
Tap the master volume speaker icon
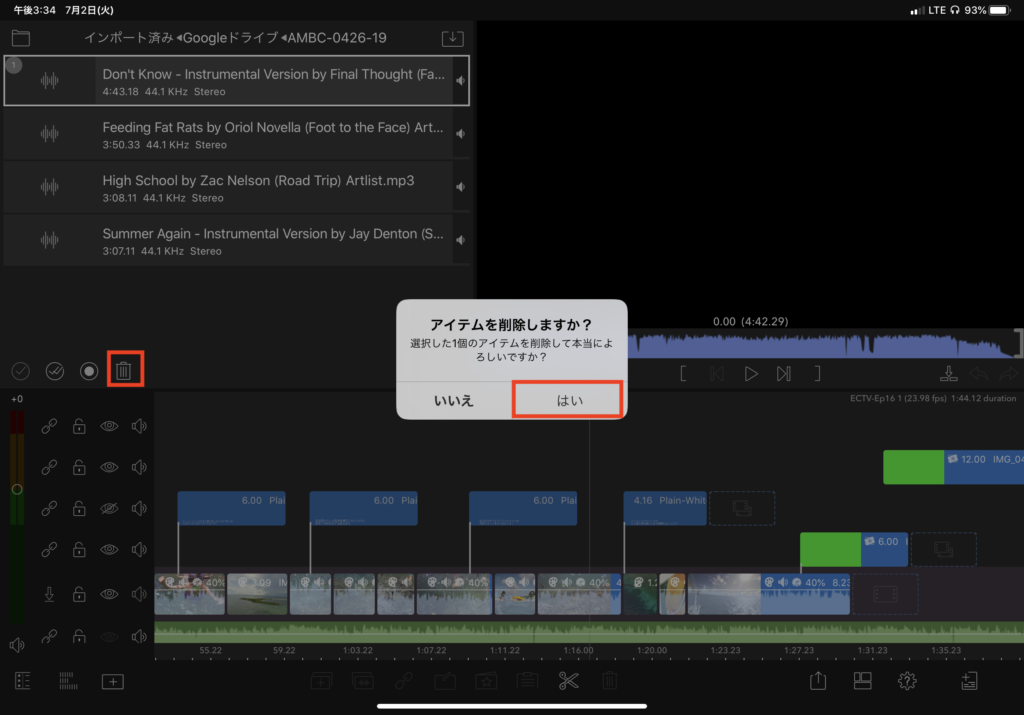pos(17,645)
